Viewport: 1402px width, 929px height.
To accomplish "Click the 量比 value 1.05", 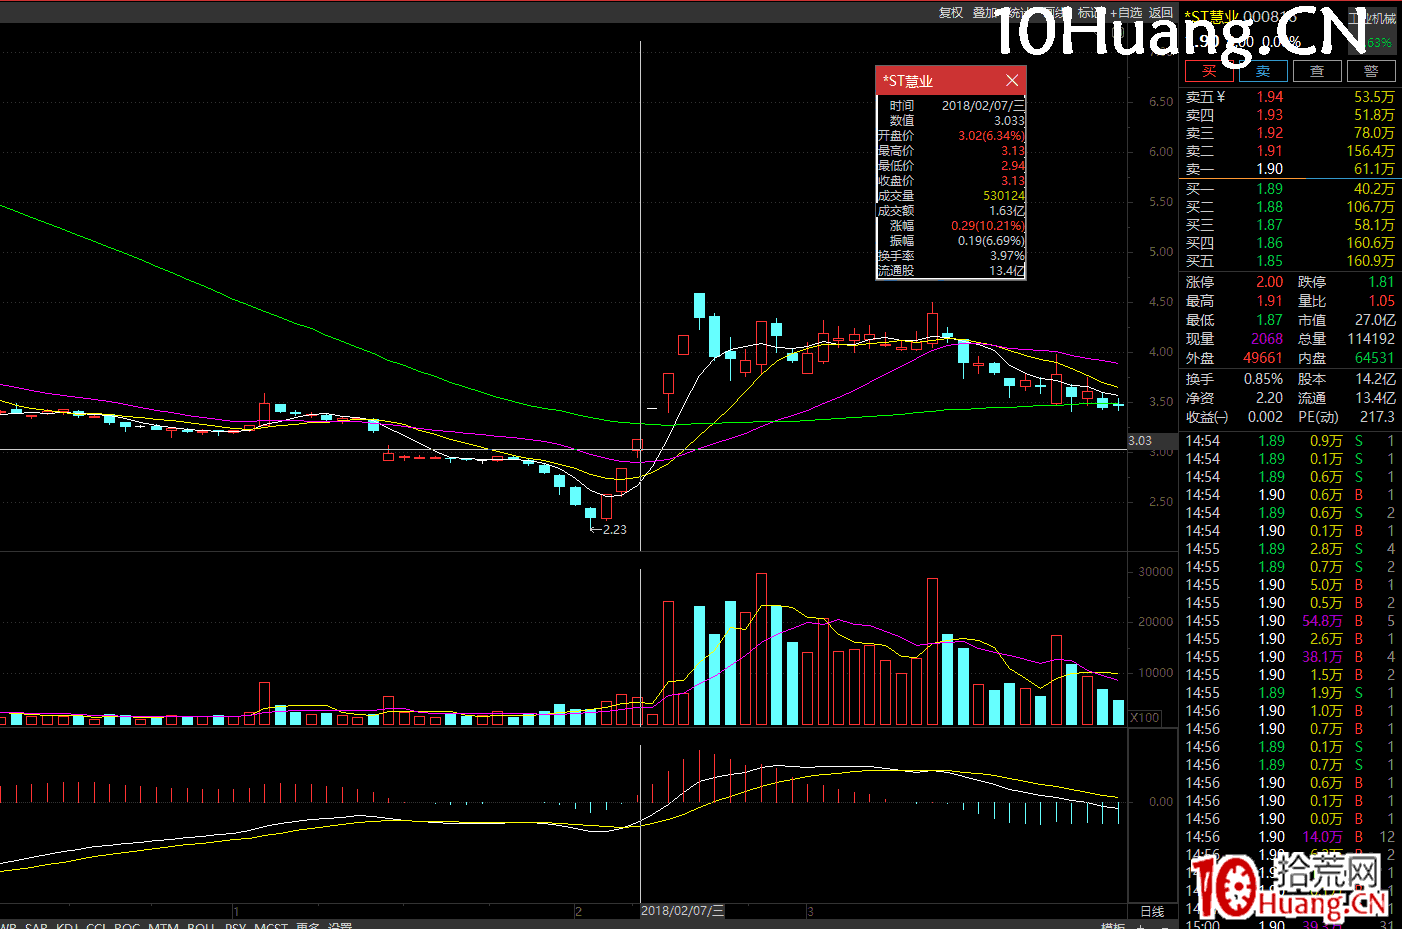I will [x=1381, y=301].
